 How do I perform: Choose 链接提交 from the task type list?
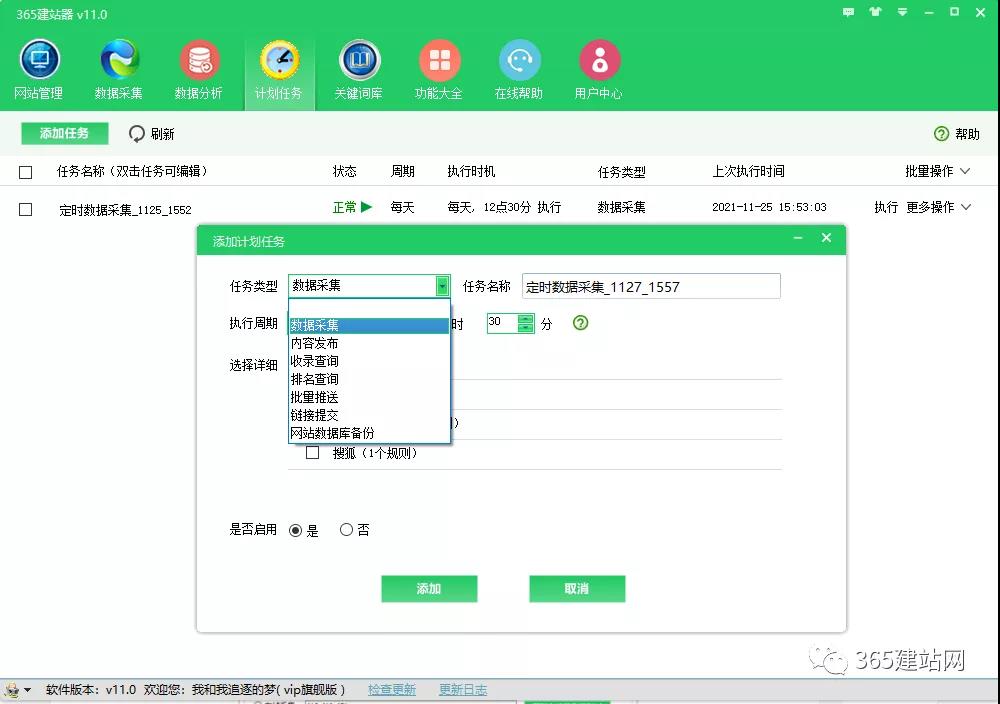tap(369, 414)
